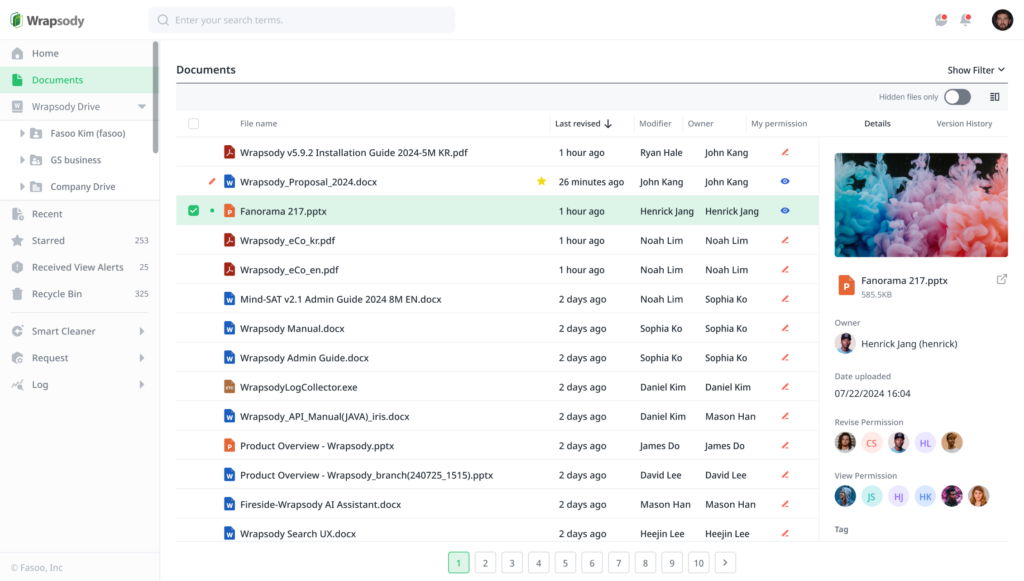Check the select-all files checkbox

193,123
